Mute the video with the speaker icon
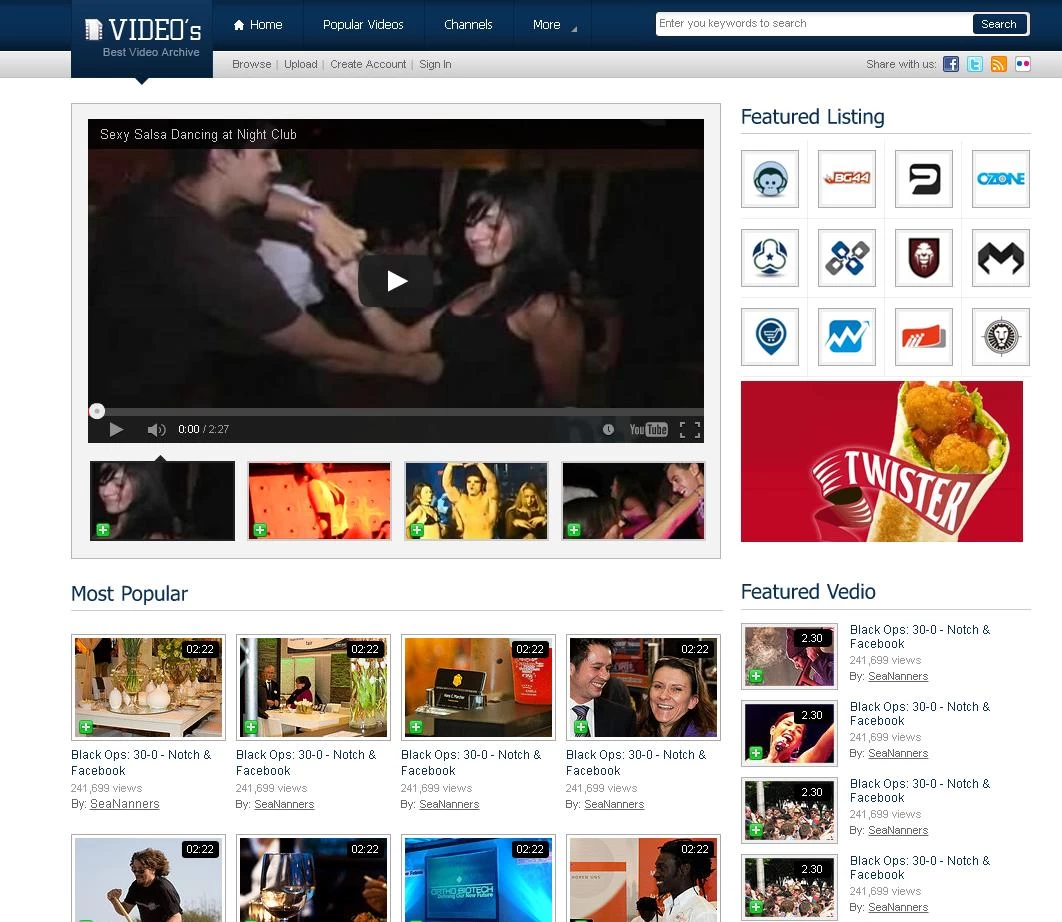 tap(156, 429)
